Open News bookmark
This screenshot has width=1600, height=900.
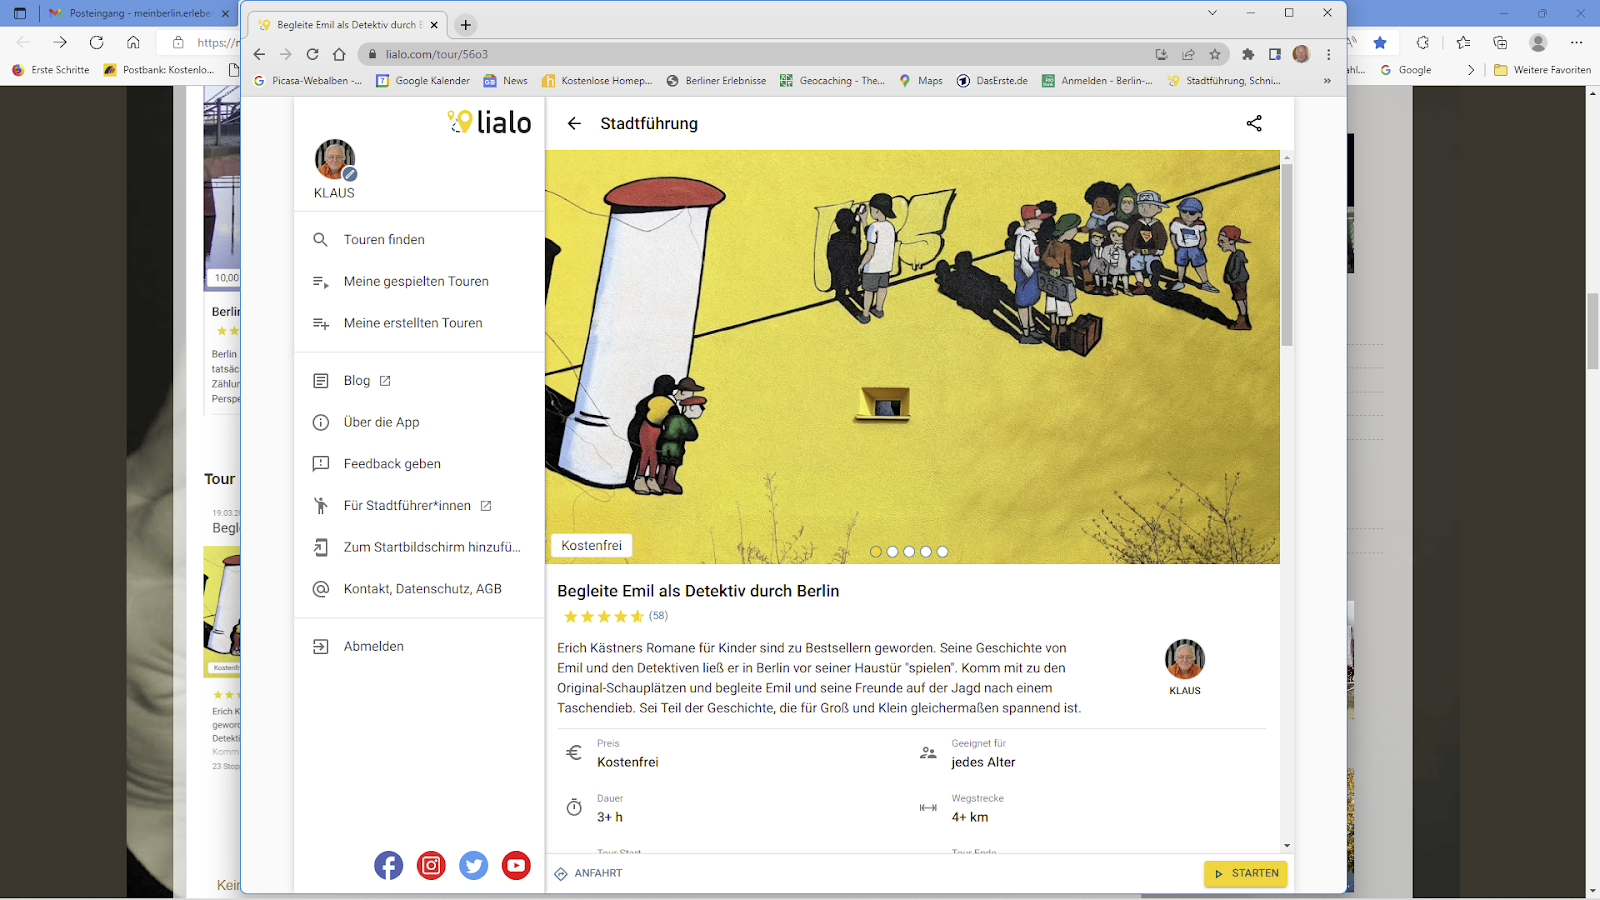pyautogui.click(x=505, y=81)
